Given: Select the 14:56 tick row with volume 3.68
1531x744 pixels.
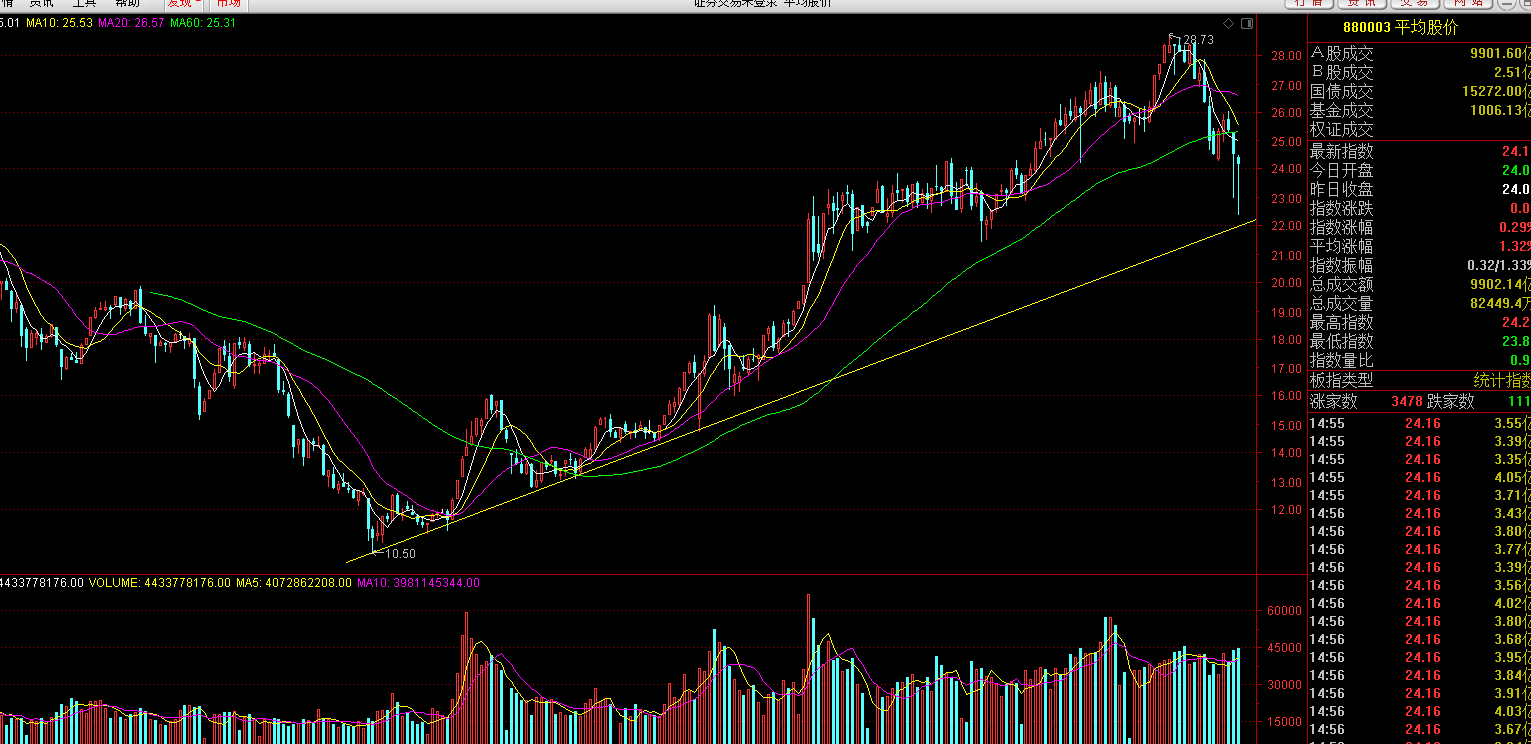Looking at the screenshot, I should tap(1420, 639).
